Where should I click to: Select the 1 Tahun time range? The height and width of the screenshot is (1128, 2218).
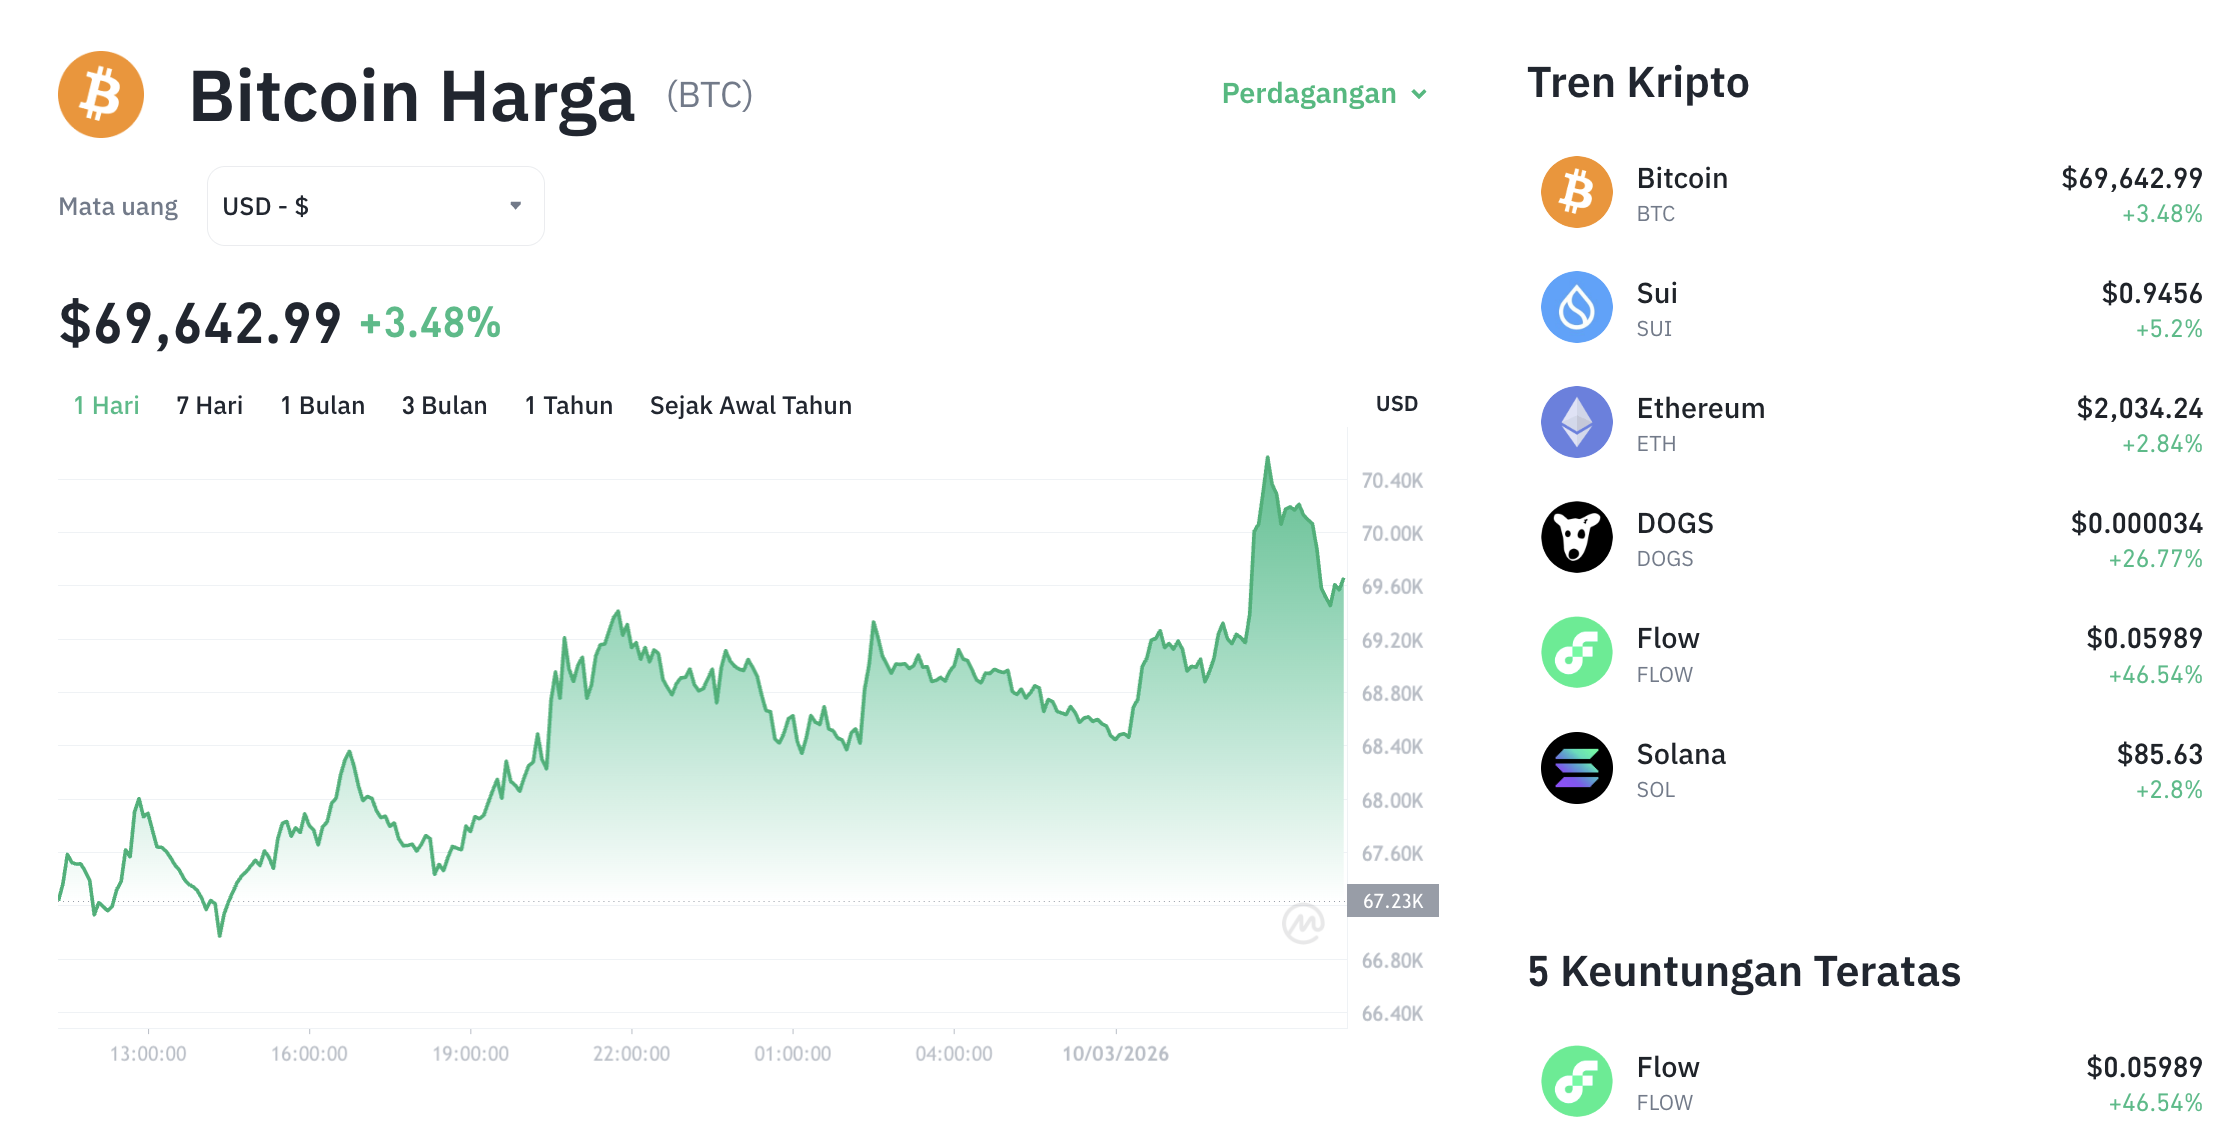pyautogui.click(x=568, y=405)
